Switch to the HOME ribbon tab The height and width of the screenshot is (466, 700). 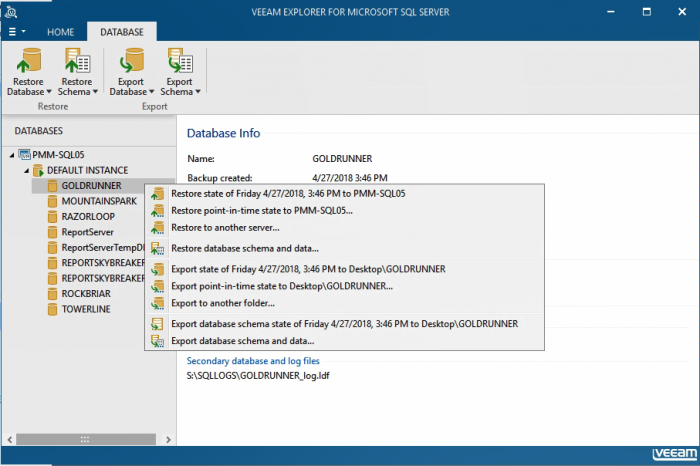click(x=61, y=32)
